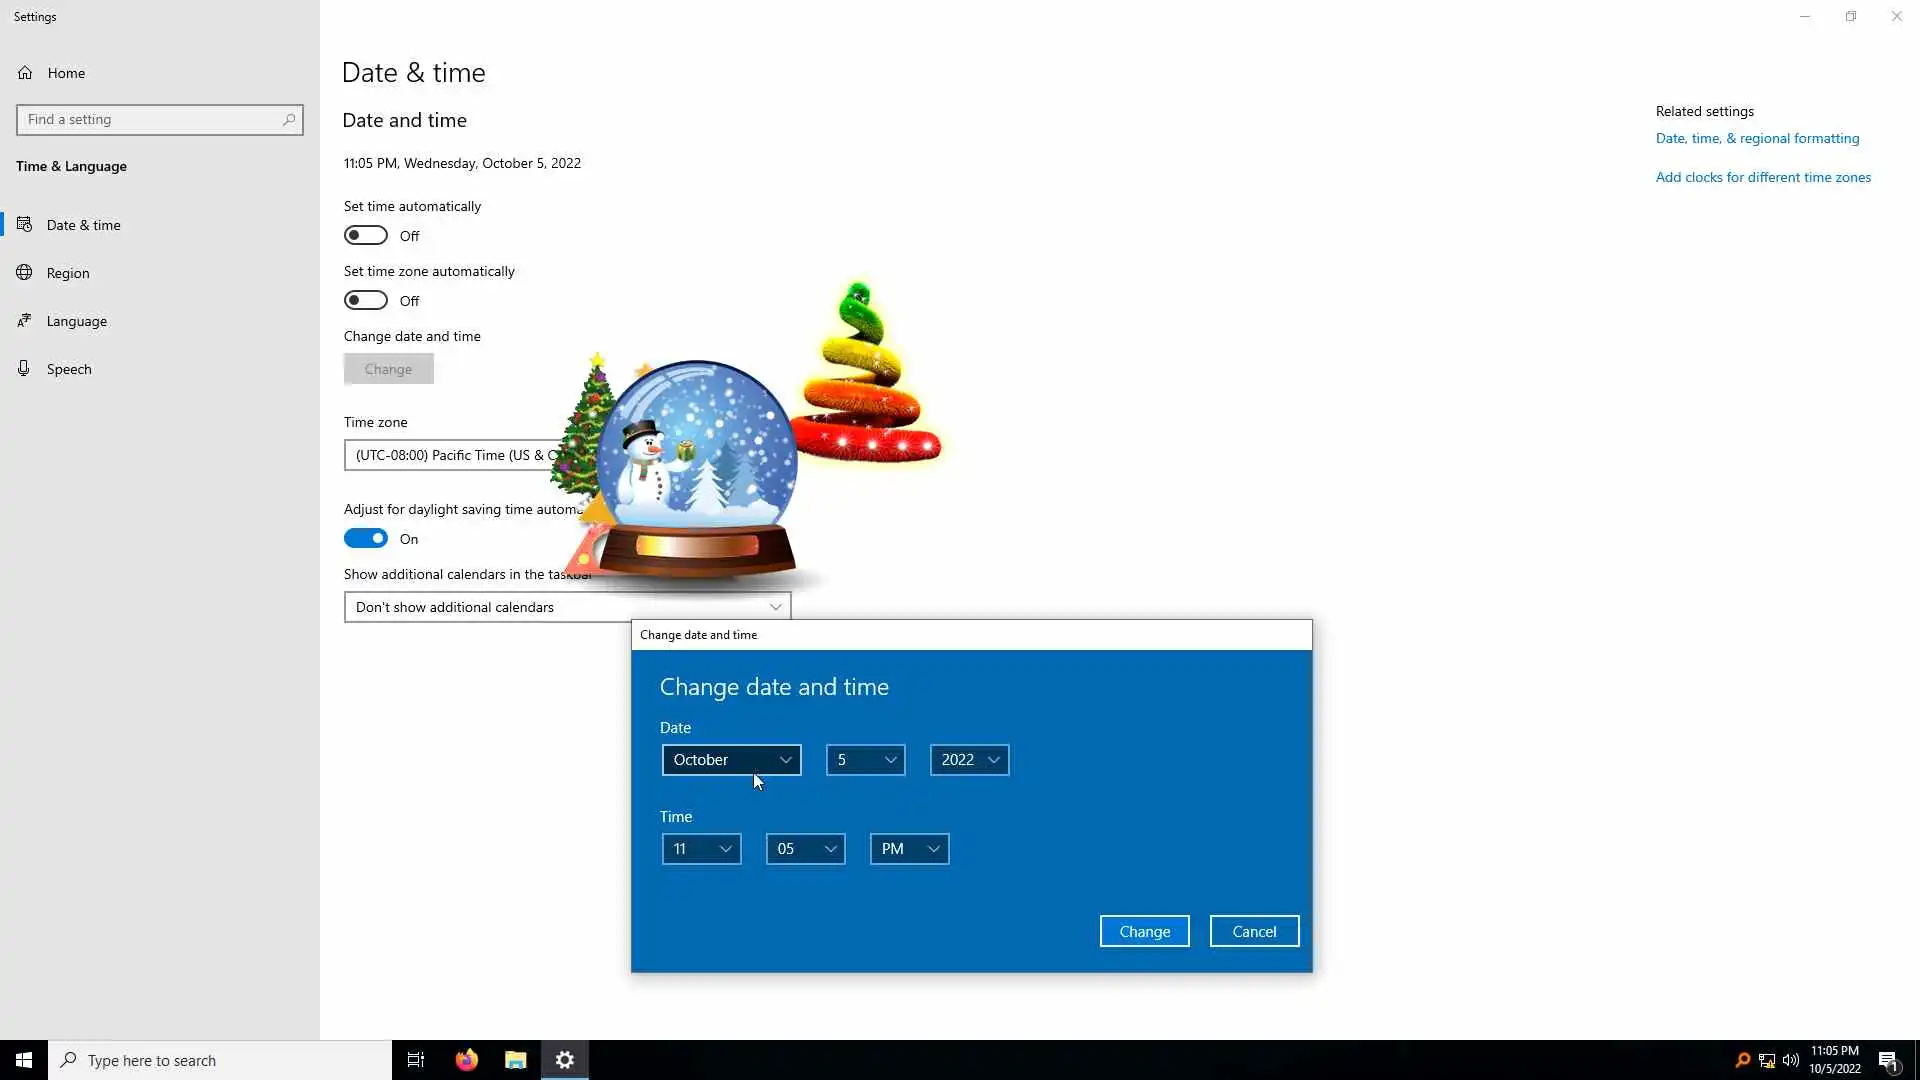Click the Task View taskbar icon
1920x1080 pixels.
(416, 1060)
